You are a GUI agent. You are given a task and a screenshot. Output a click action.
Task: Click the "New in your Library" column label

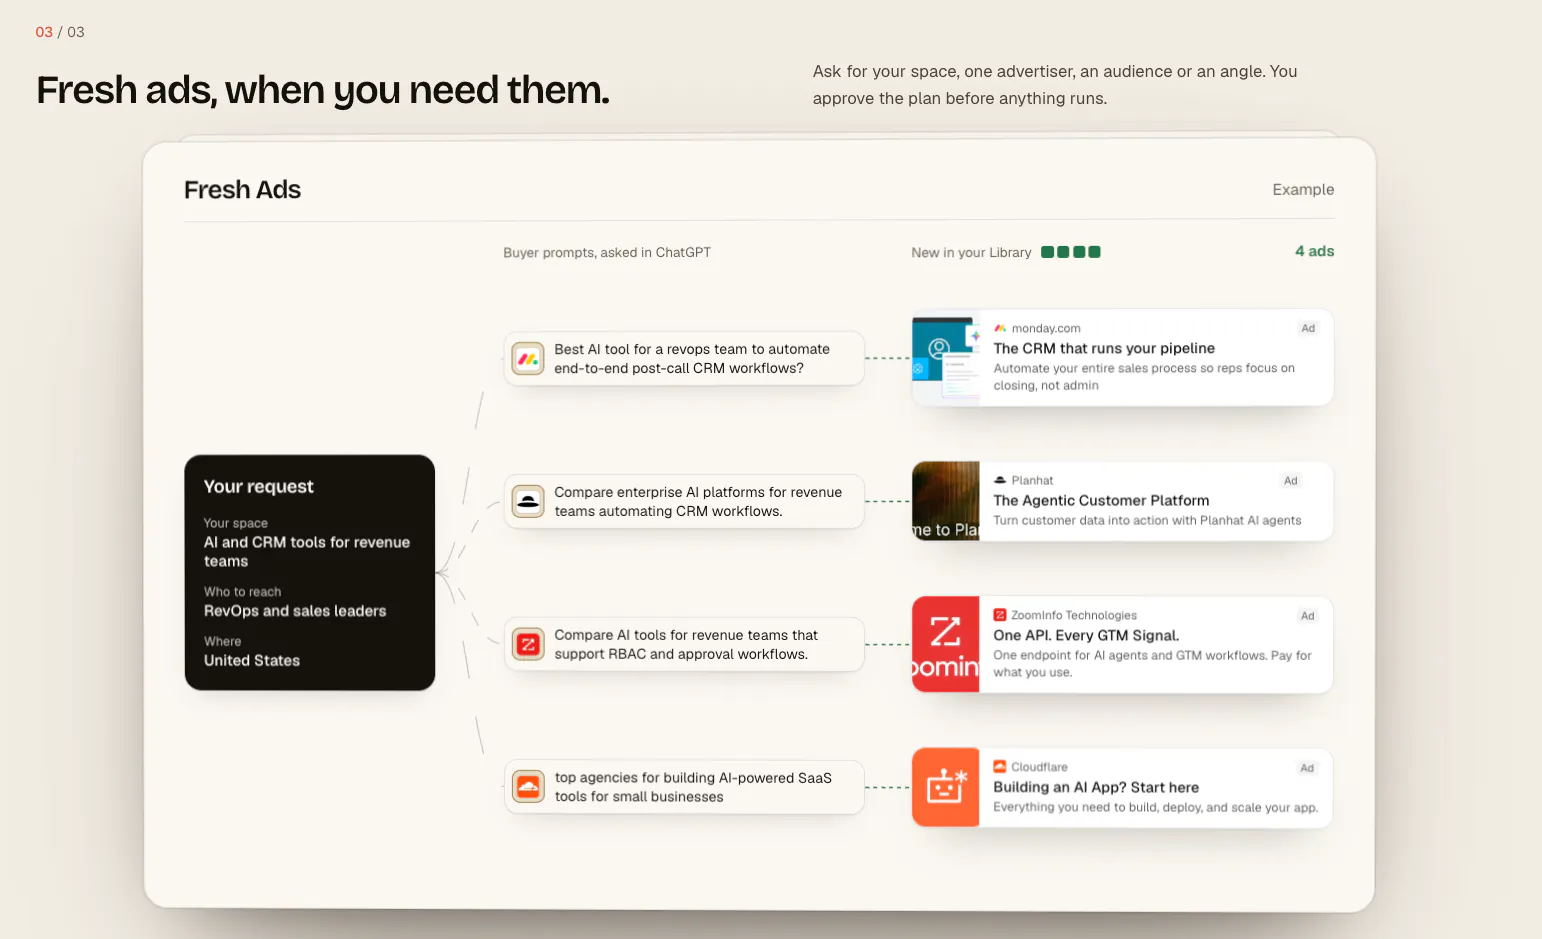click(971, 252)
